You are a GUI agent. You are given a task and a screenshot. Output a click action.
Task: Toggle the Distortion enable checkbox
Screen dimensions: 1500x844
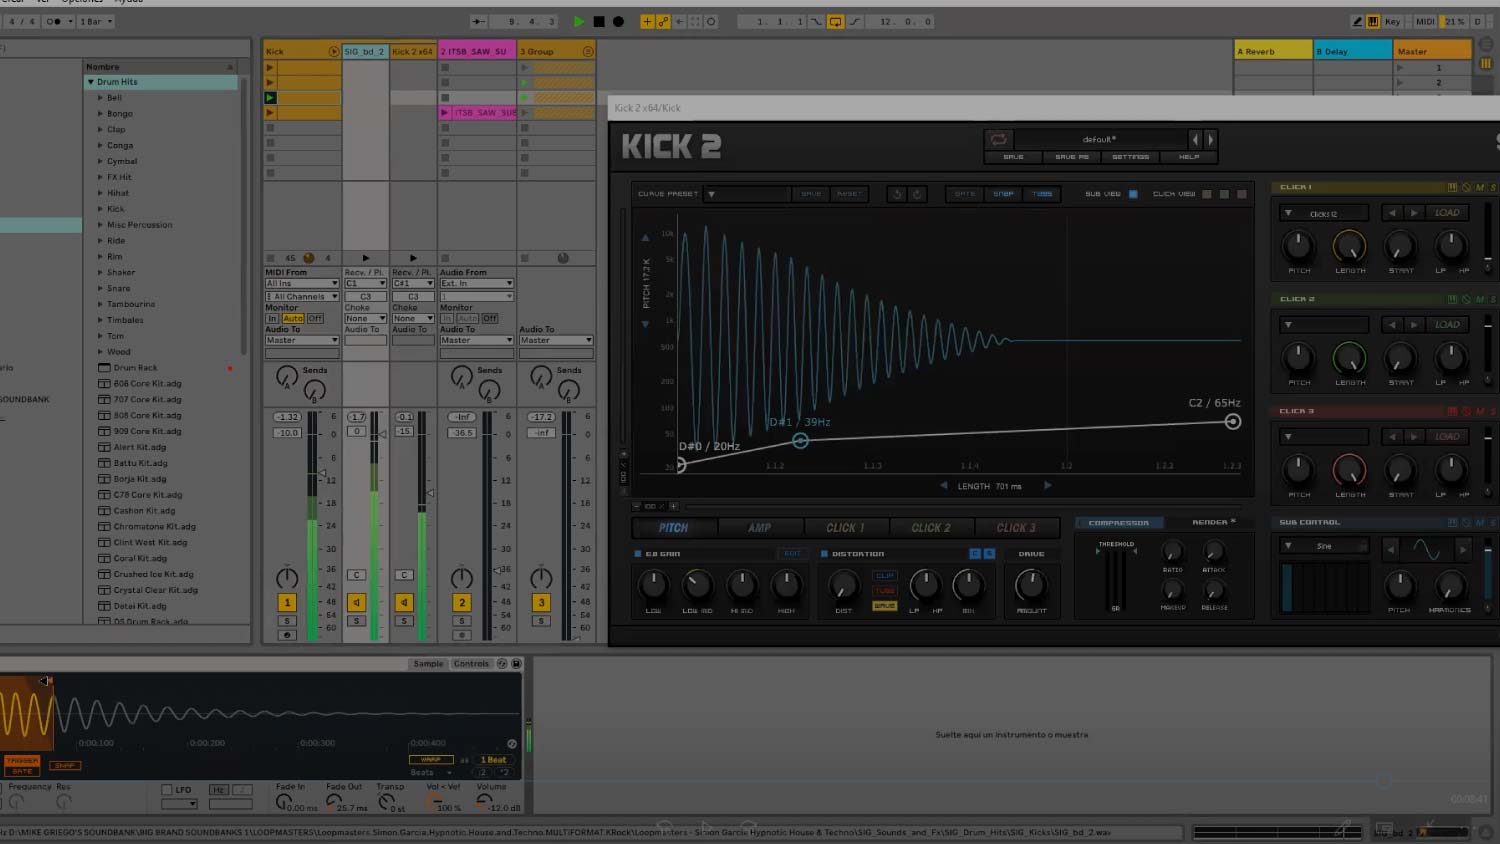click(824, 553)
